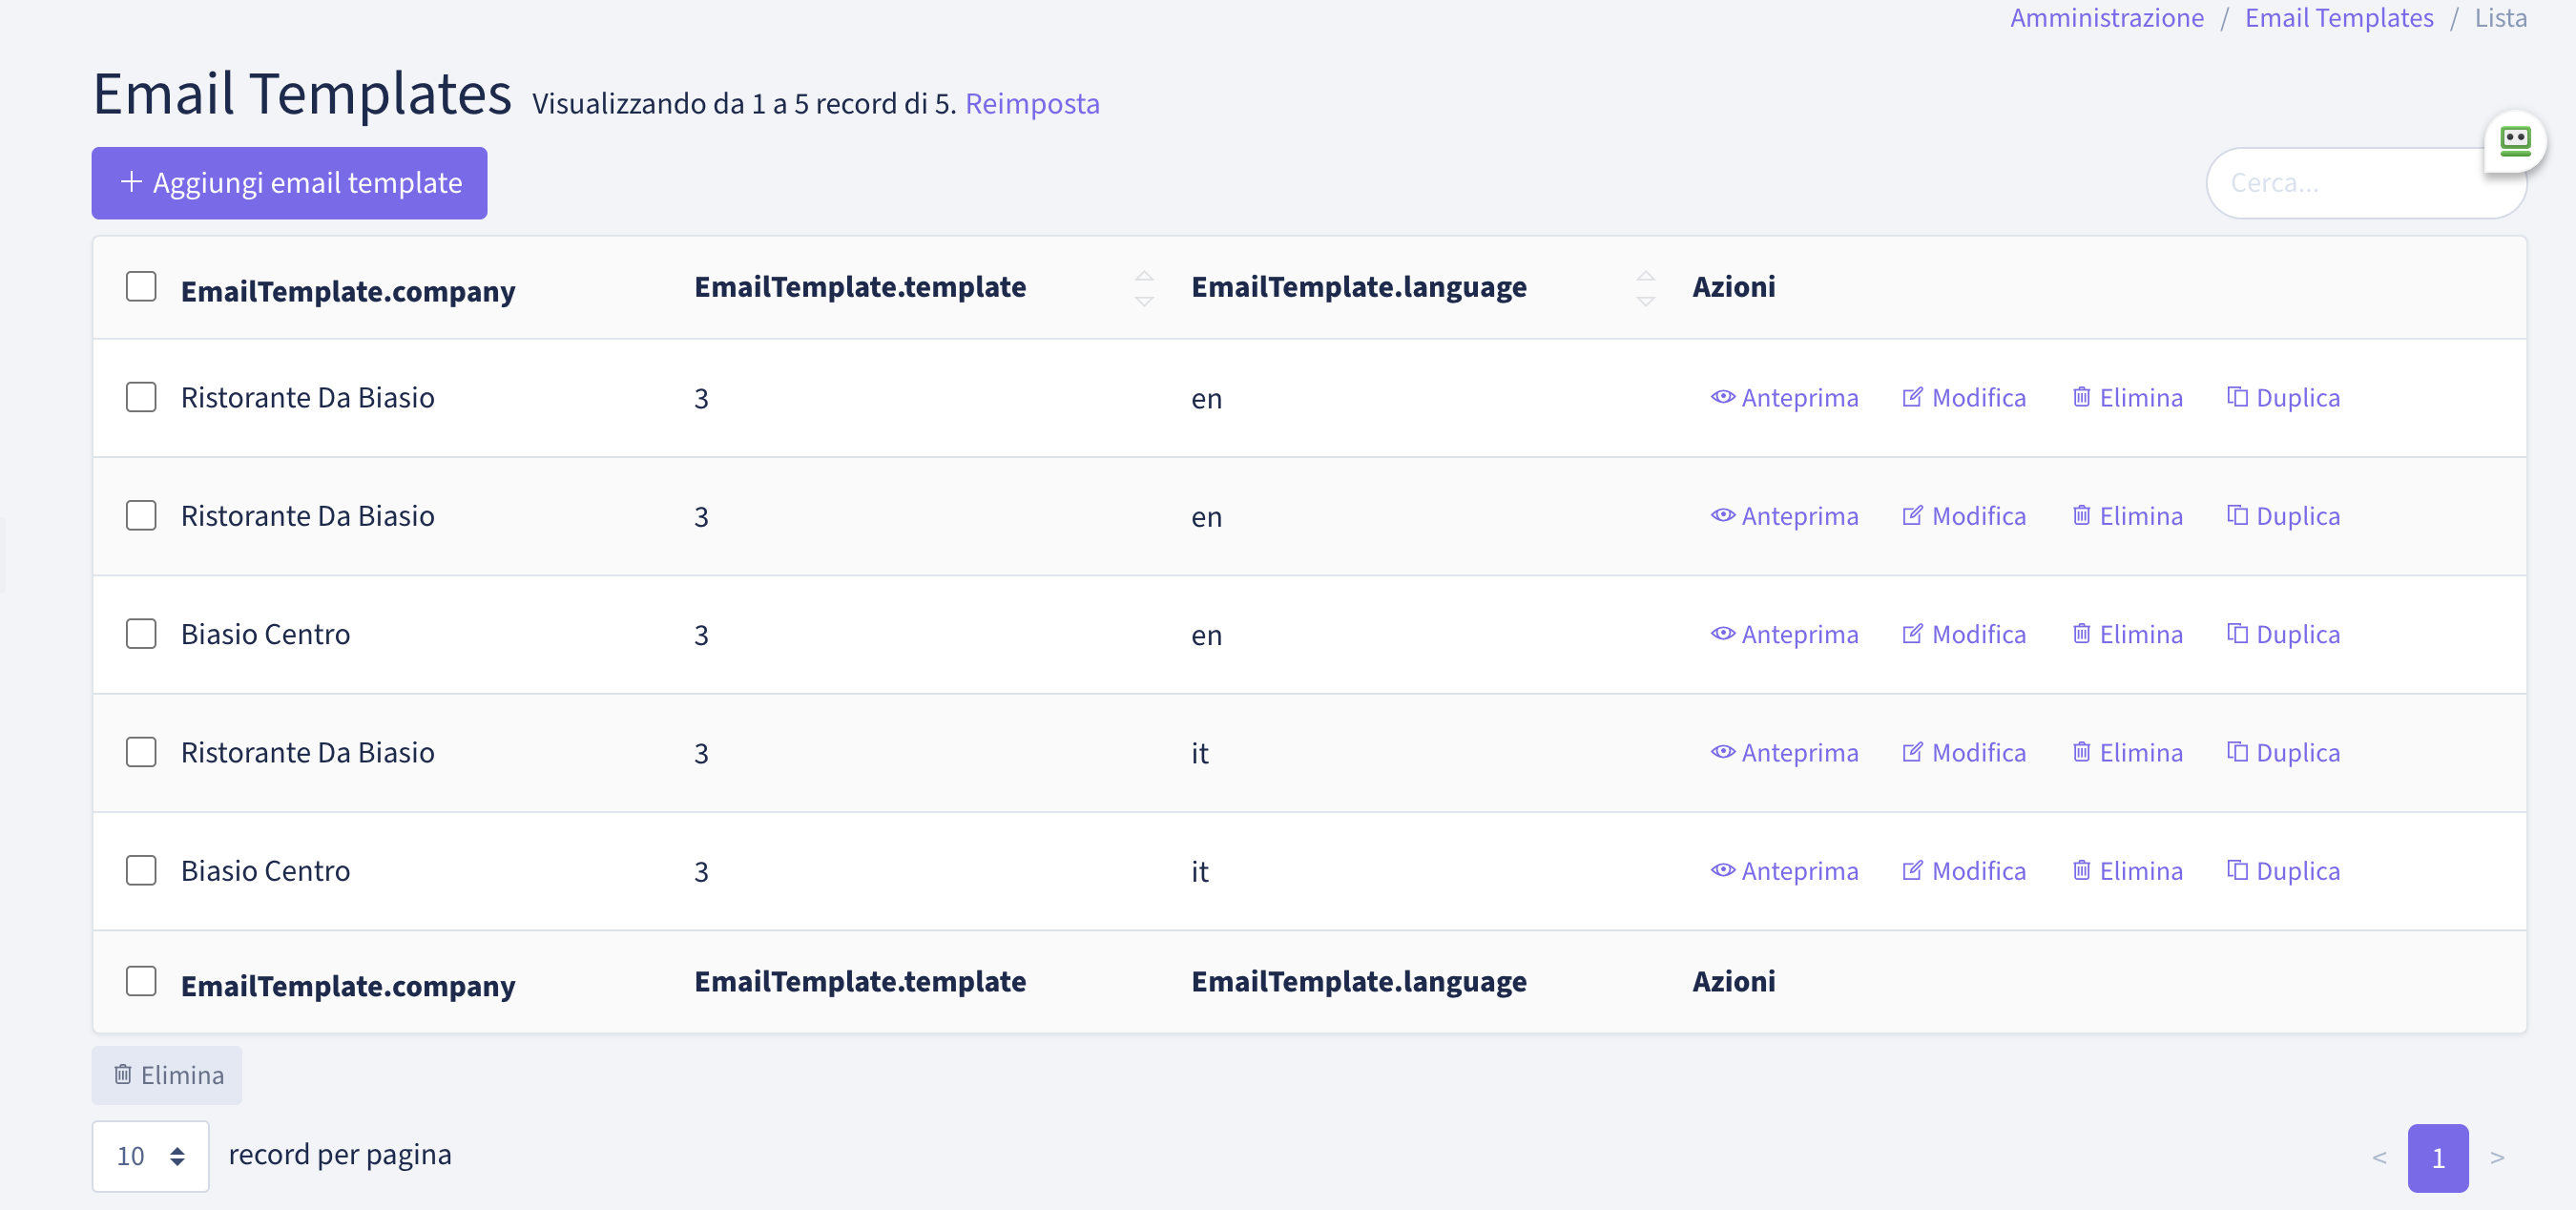Image resolution: width=2576 pixels, height=1210 pixels.
Task: Duplicate the second Ristorante Da Biasio en row
Action: 2283,516
